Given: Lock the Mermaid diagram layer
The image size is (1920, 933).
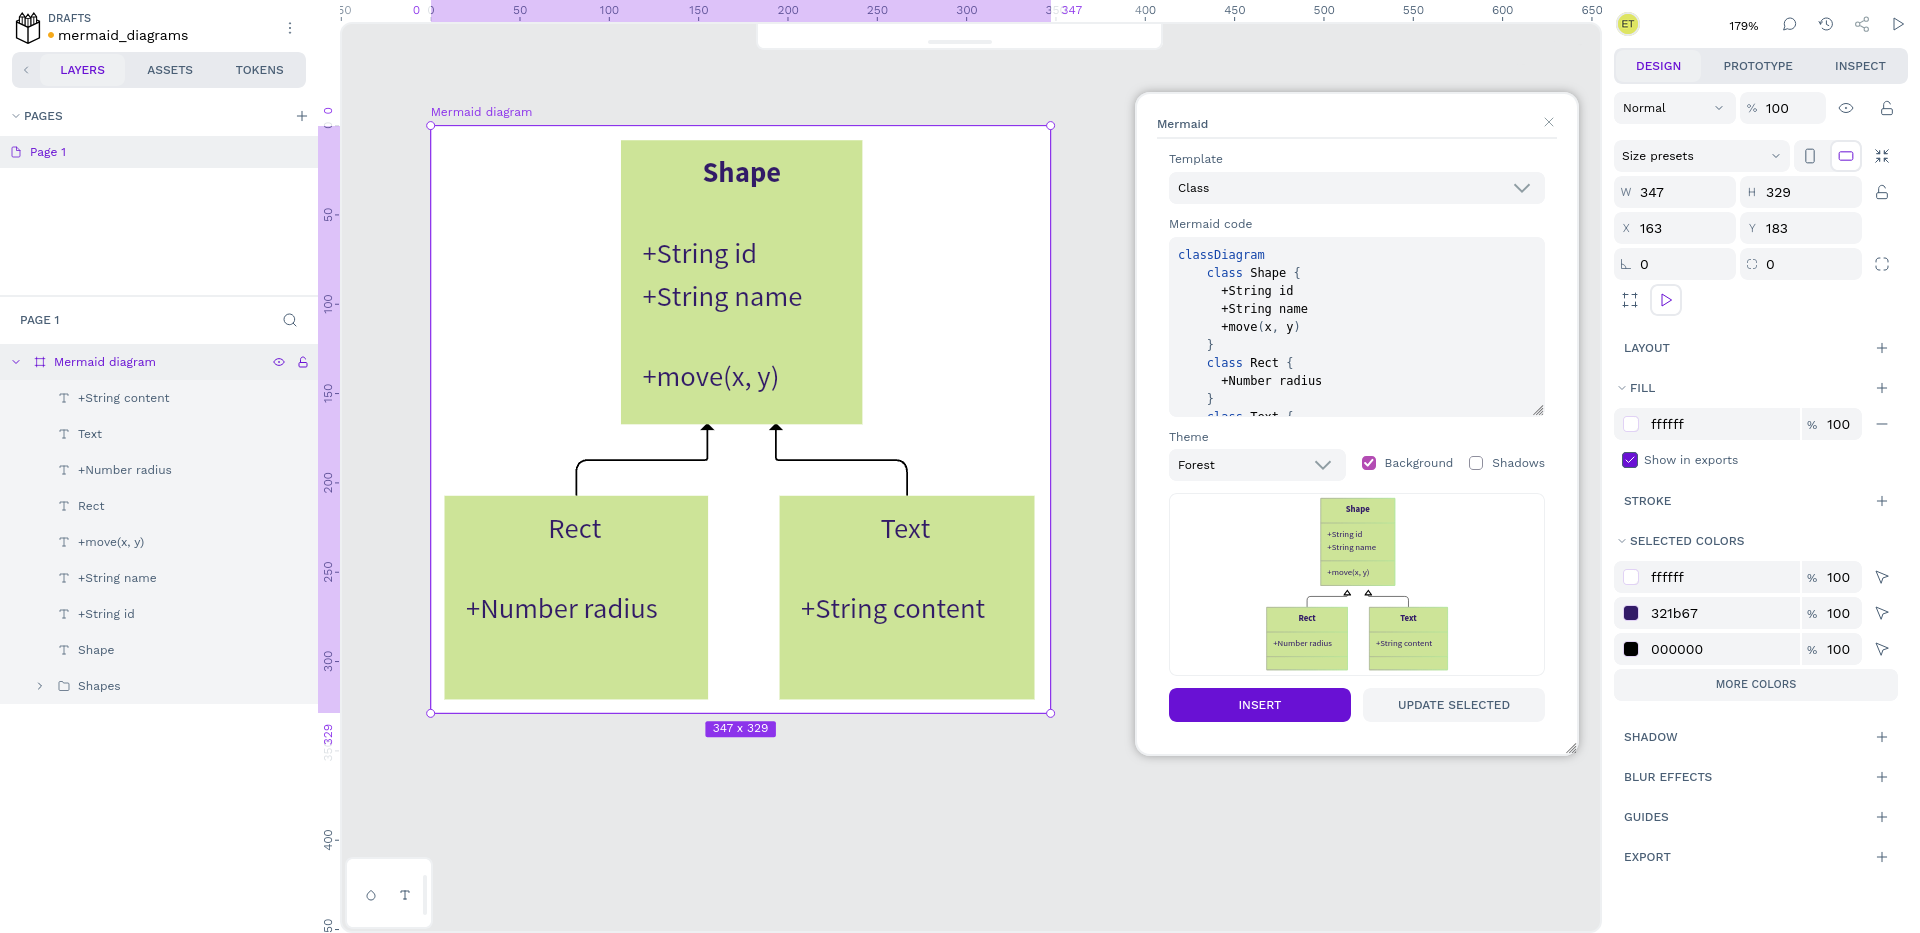Looking at the screenshot, I should point(303,362).
